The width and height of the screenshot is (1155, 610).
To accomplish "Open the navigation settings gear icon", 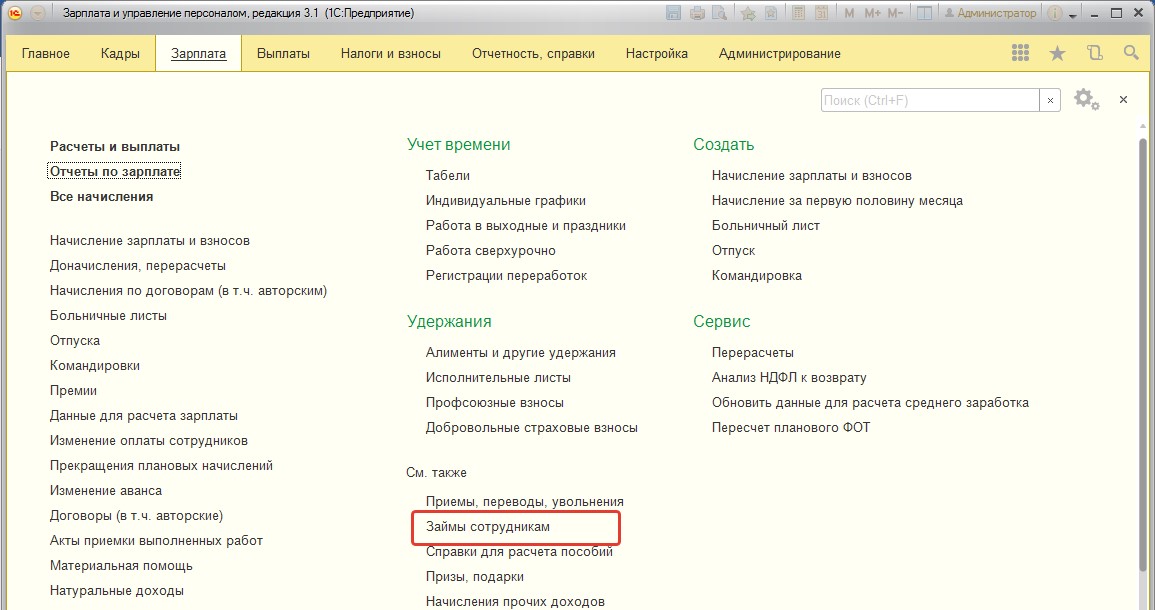I will point(1086,99).
